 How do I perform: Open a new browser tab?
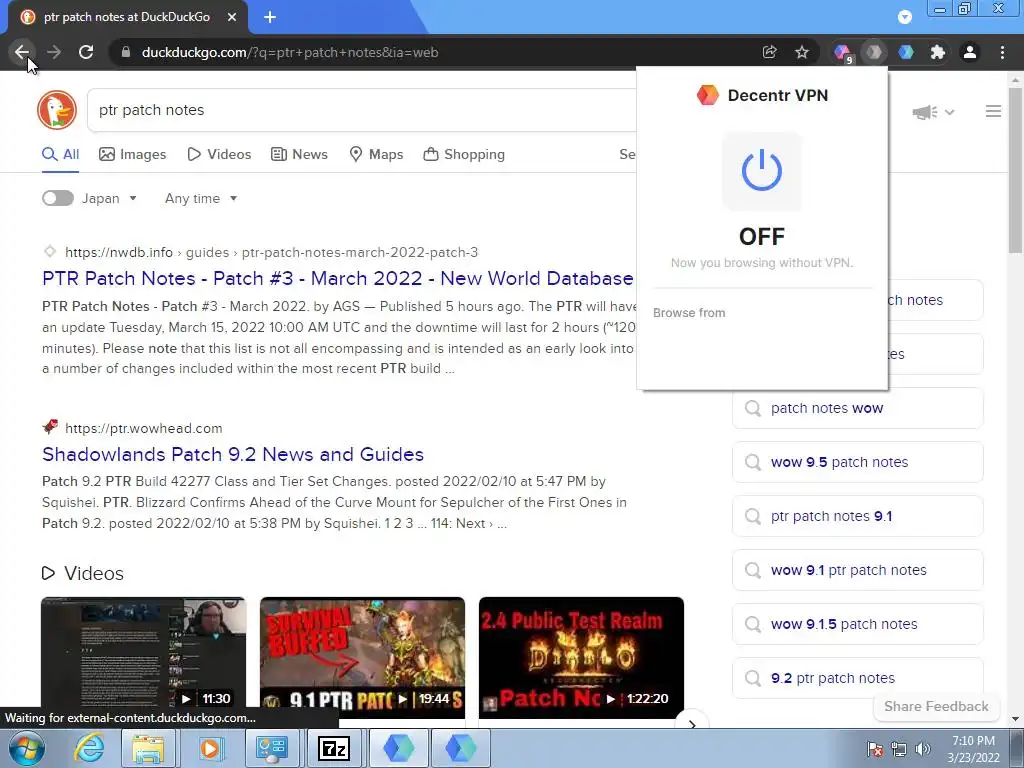pos(270,17)
